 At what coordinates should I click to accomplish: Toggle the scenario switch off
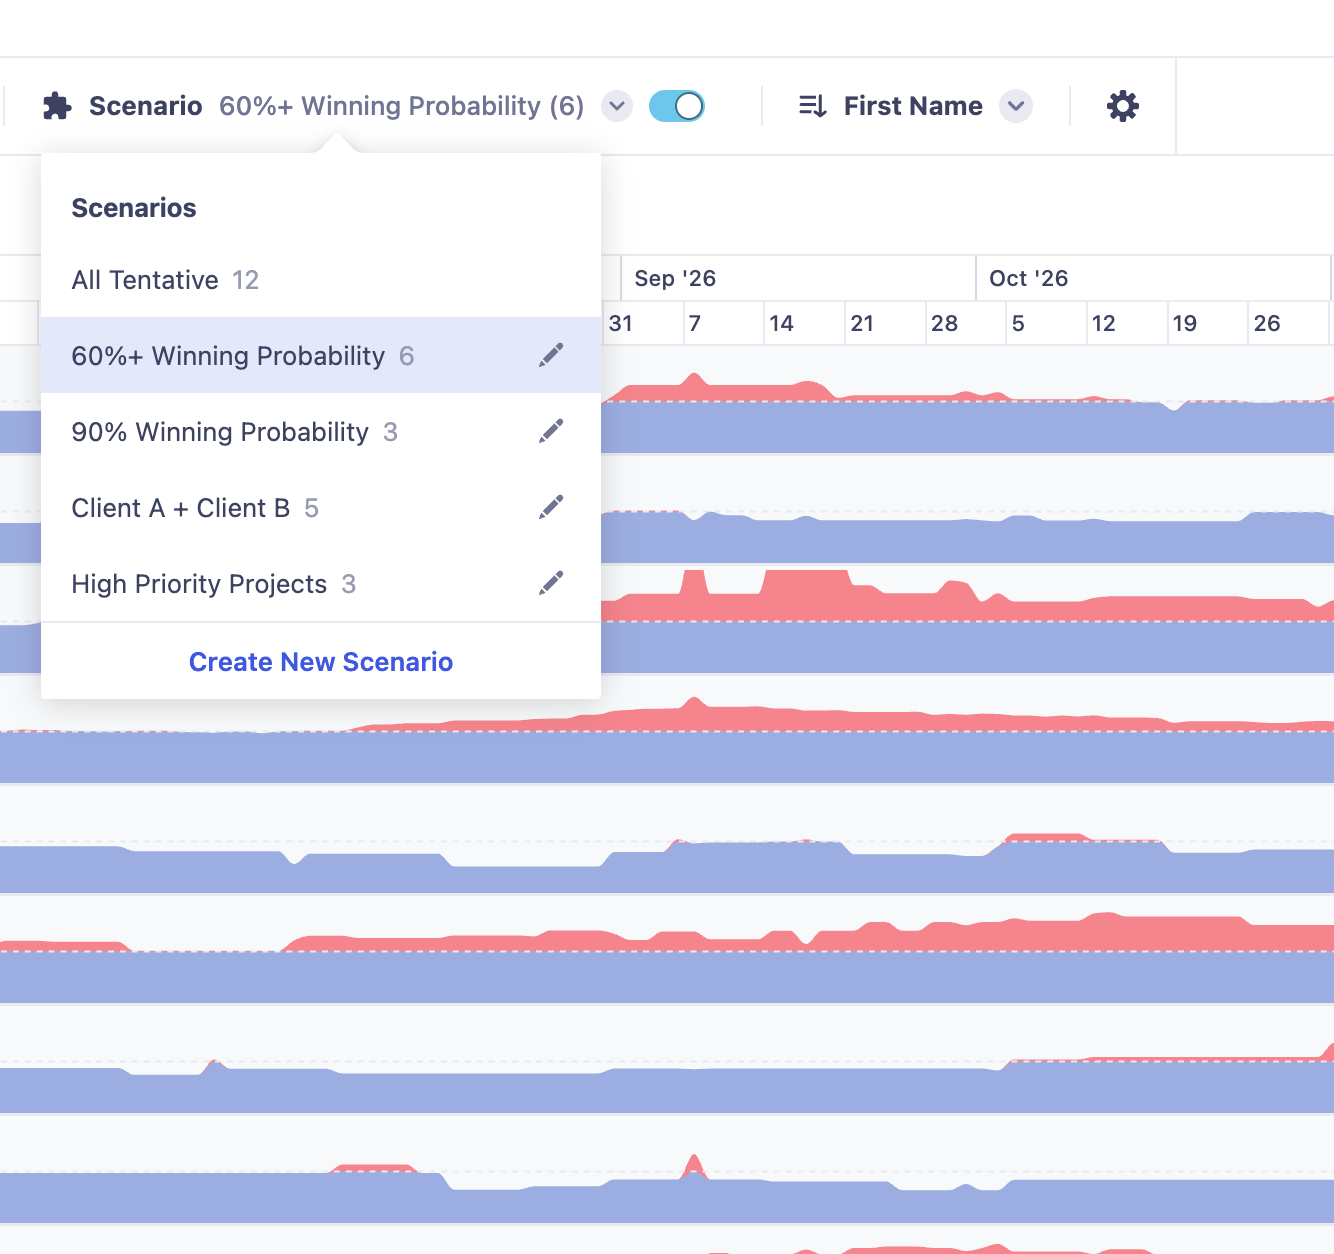(x=677, y=106)
